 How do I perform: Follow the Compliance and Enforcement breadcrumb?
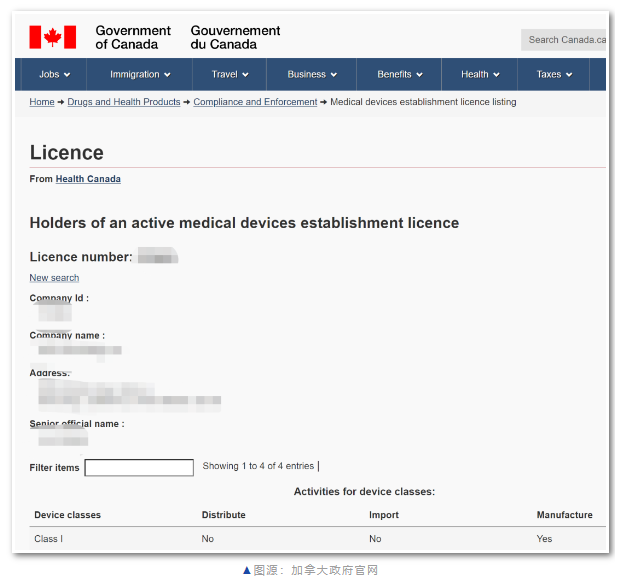tap(255, 102)
